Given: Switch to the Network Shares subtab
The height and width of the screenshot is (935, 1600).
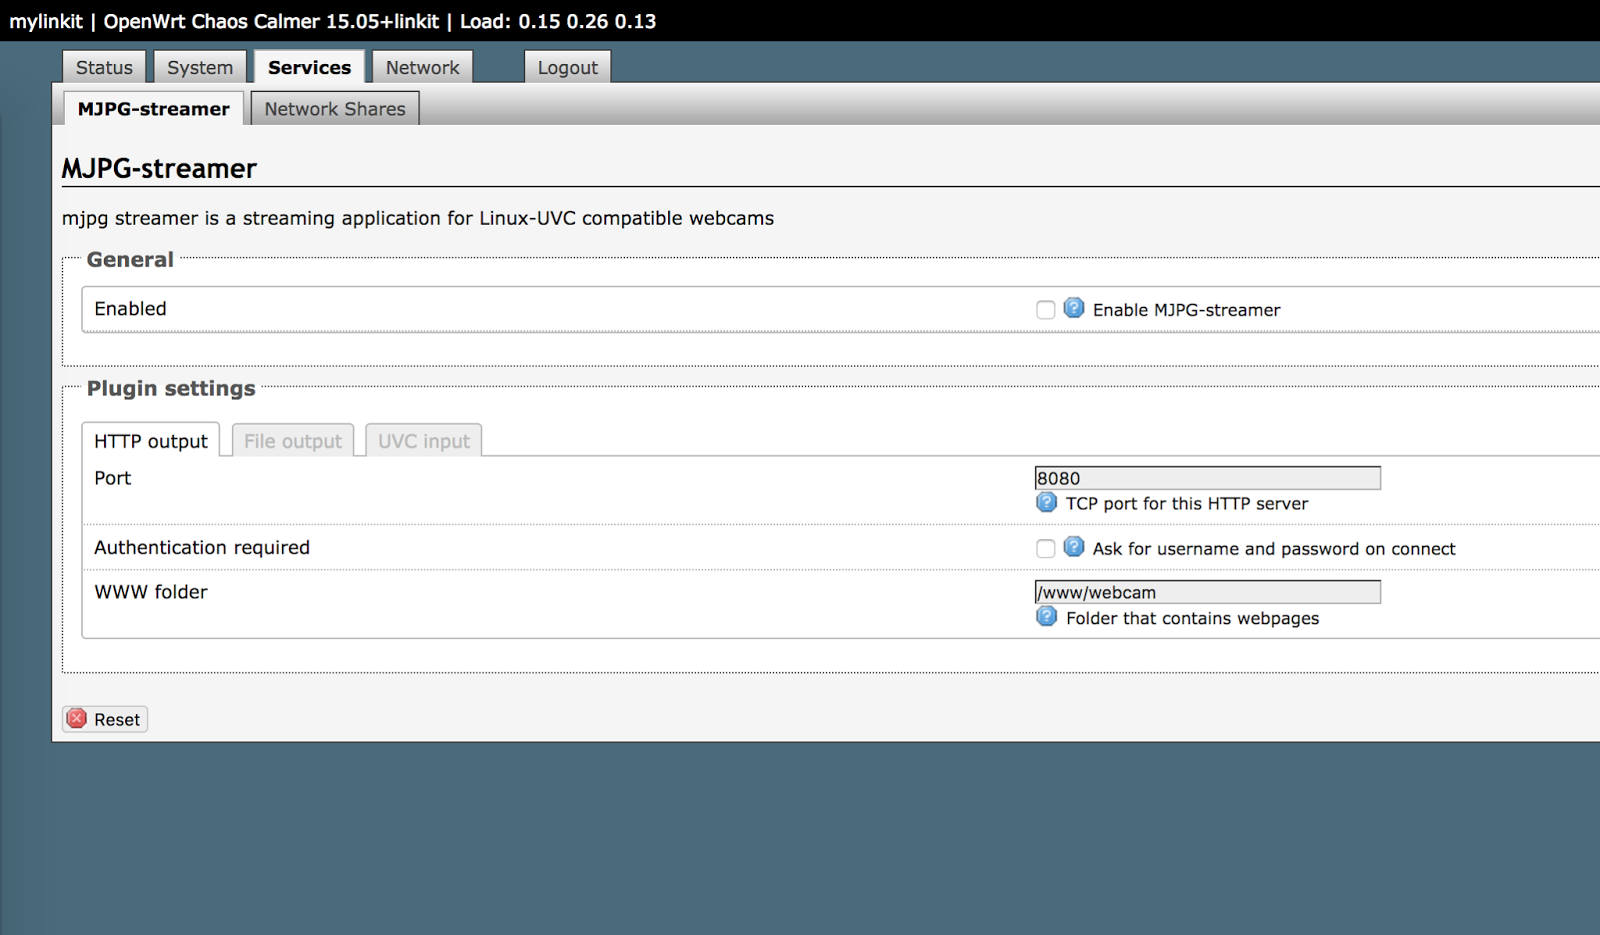Looking at the screenshot, I should coord(335,108).
